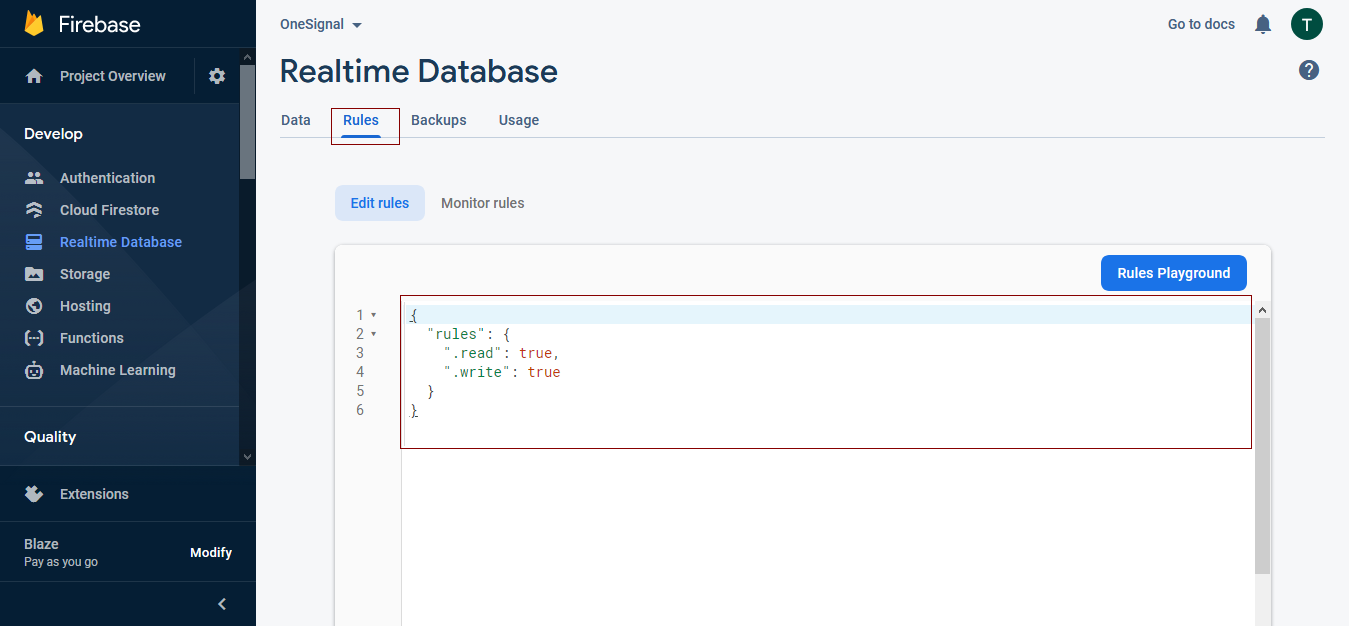1349x626 pixels.
Task: Switch to the Backups tab
Action: point(438,120)
